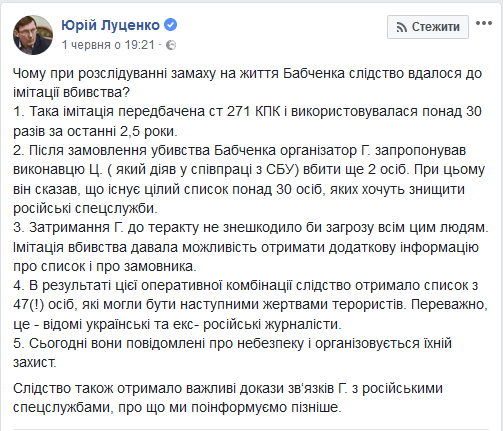
Task: Click the closing paragraph starting with Слідство також
Action: pos(228,398)
